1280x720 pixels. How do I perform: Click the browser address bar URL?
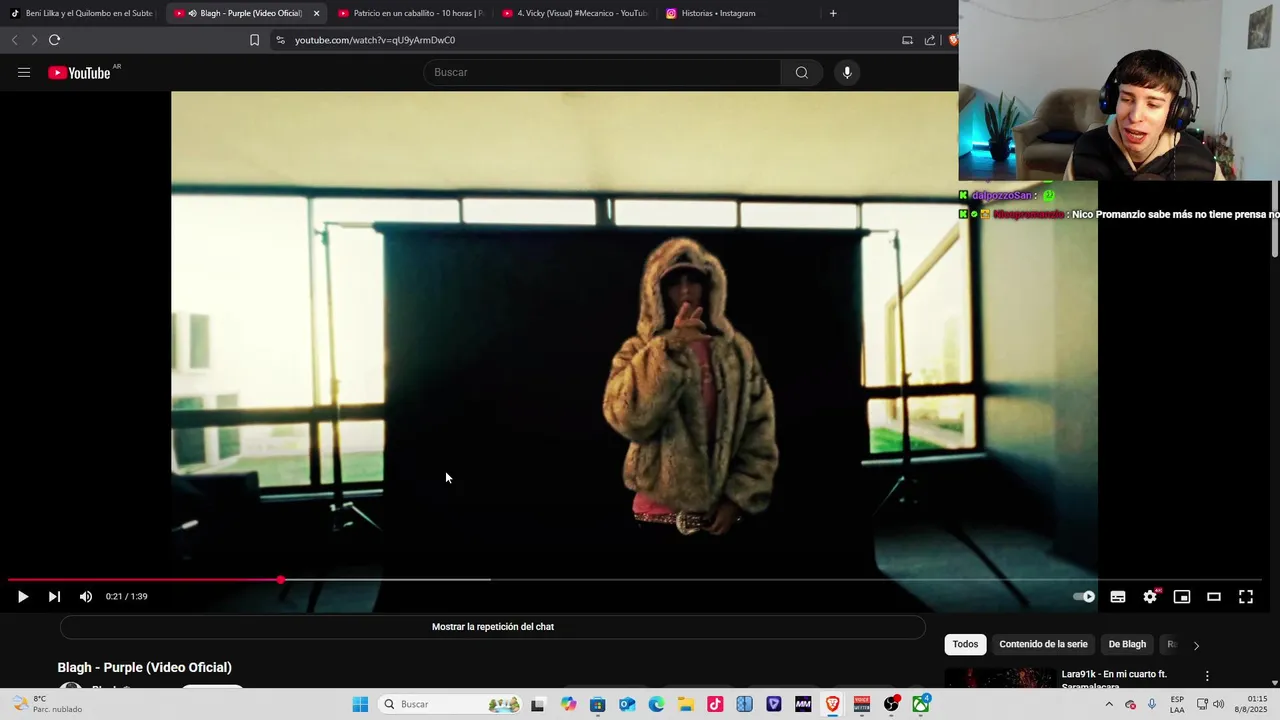click(x=375, y=40)
